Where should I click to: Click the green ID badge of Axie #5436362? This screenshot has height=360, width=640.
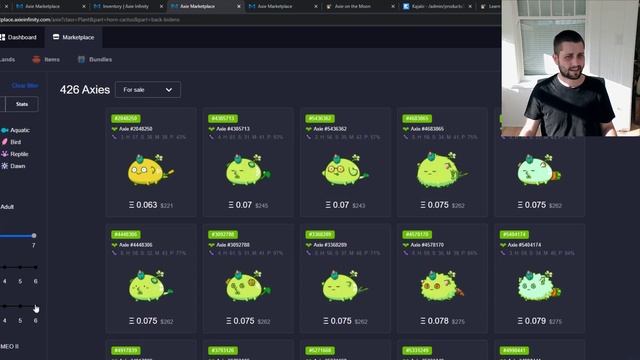320,118
